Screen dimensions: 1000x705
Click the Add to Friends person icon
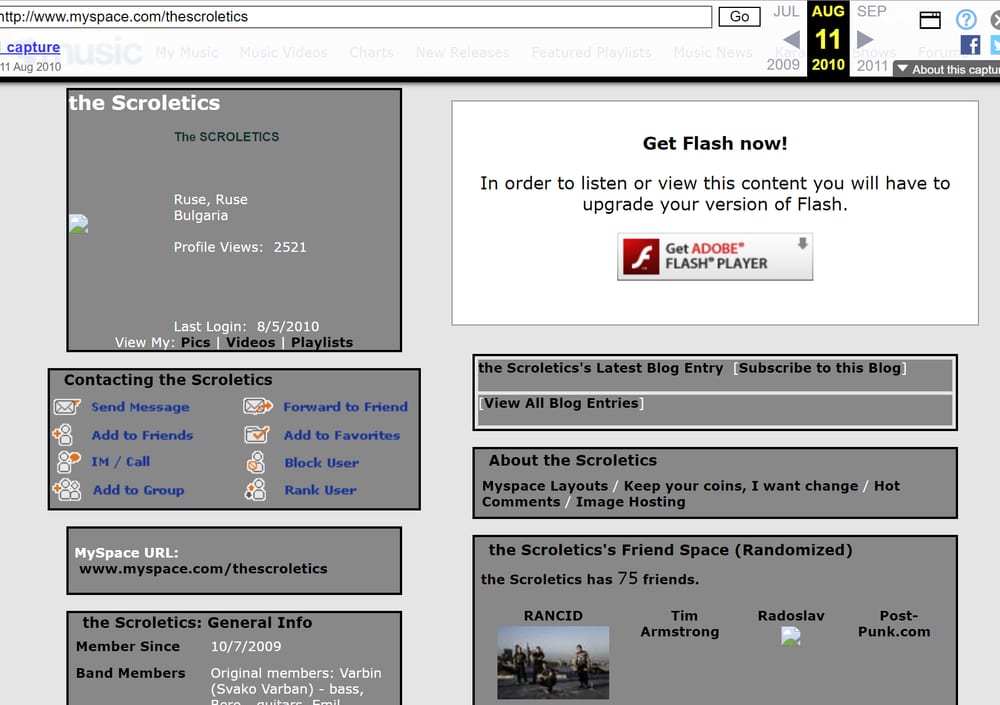[x=63, y=434]
